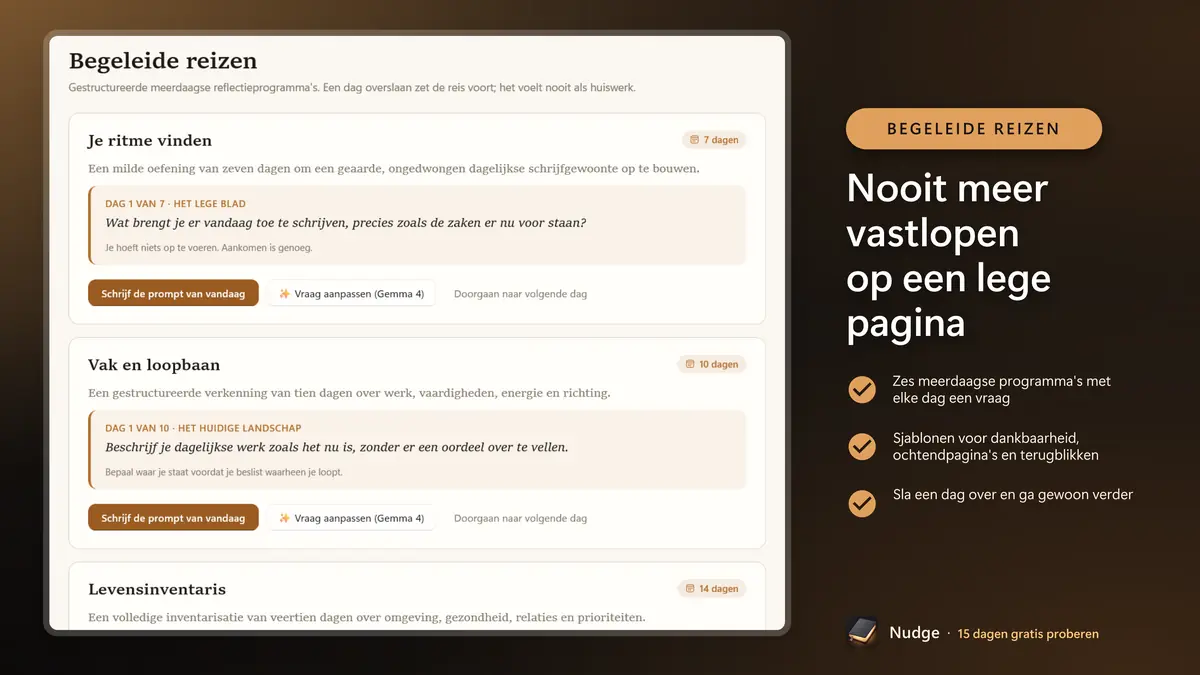Click the subtitle 'Gestructureerde meerdaagse reflectieprogramma's'
The height and width of the screenshot is (675, 1200).
(x=352, y=88)
